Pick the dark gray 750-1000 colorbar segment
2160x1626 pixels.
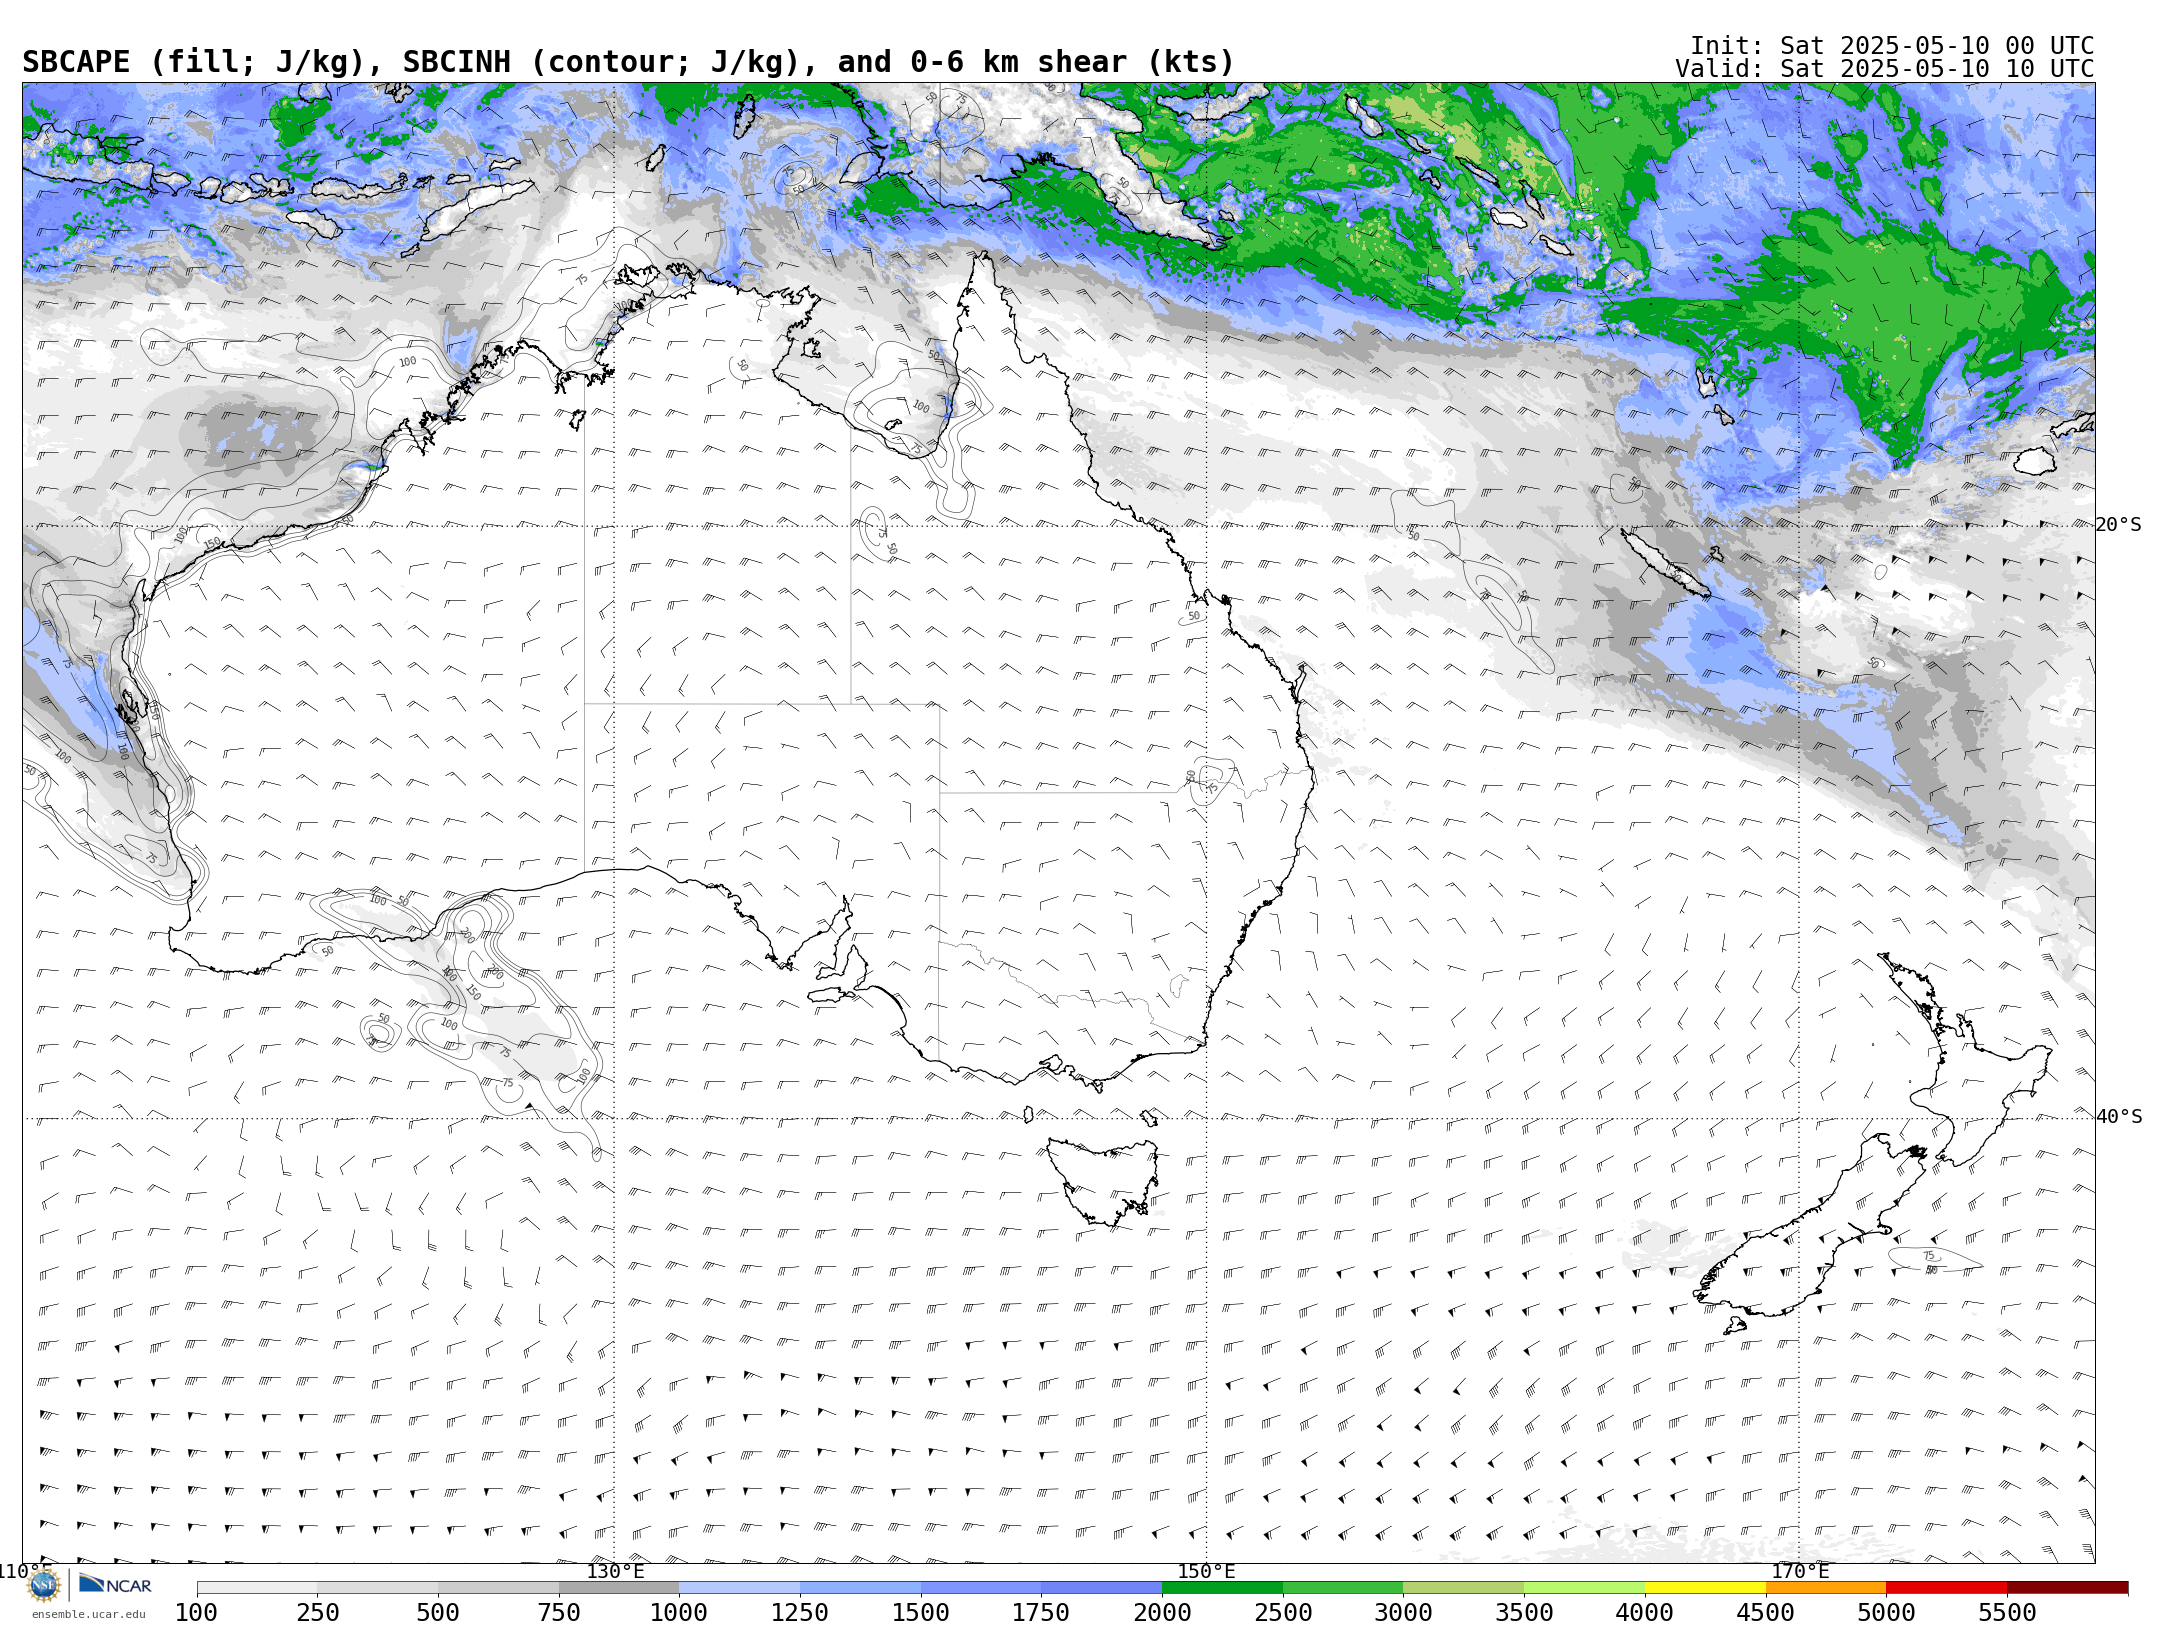click(619, 1588)
